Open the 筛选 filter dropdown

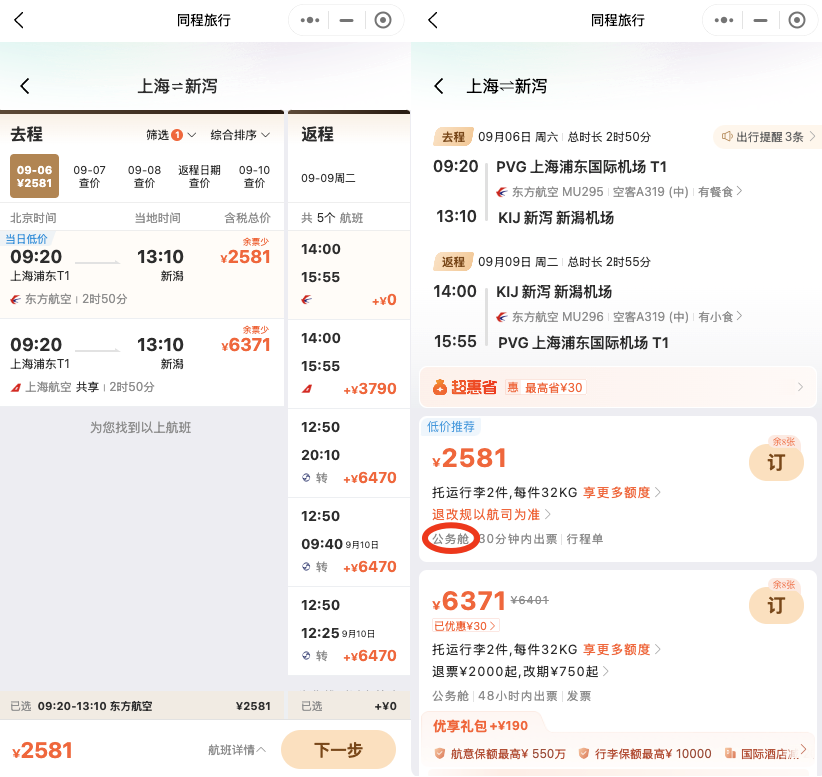(x=171, y=135)
